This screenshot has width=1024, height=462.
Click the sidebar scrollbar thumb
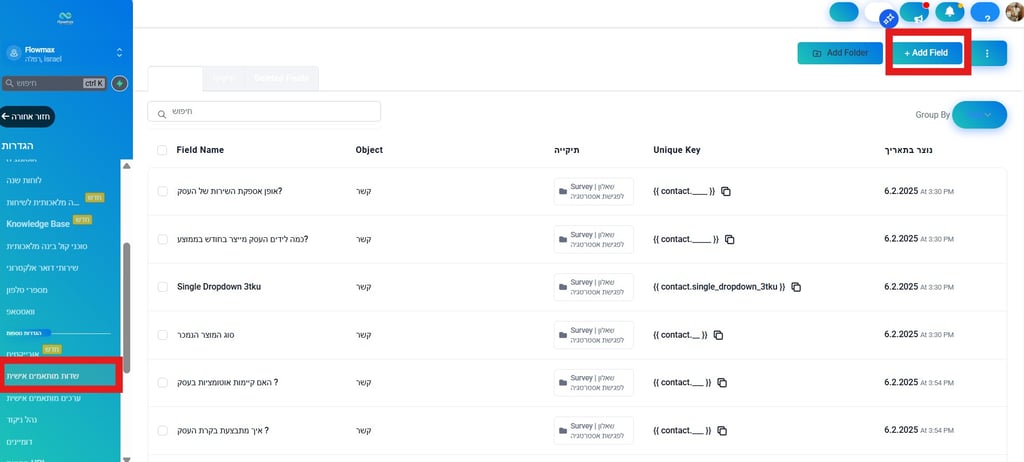(127, 307)
